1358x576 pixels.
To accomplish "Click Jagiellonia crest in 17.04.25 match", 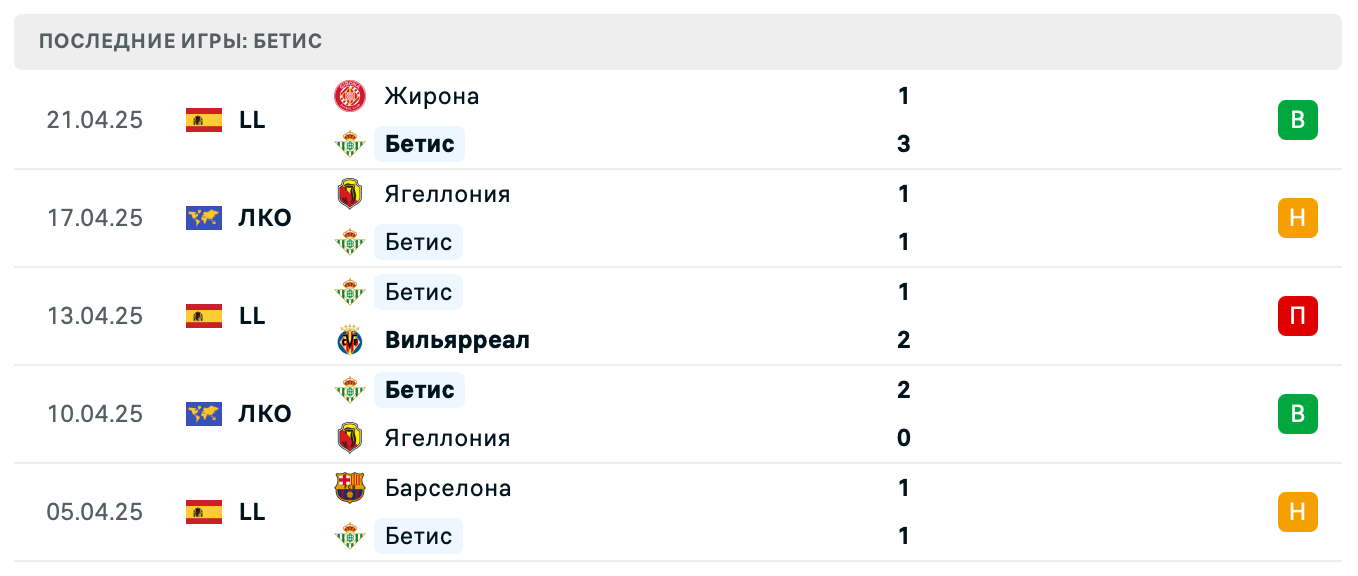I will coord(350,194).
